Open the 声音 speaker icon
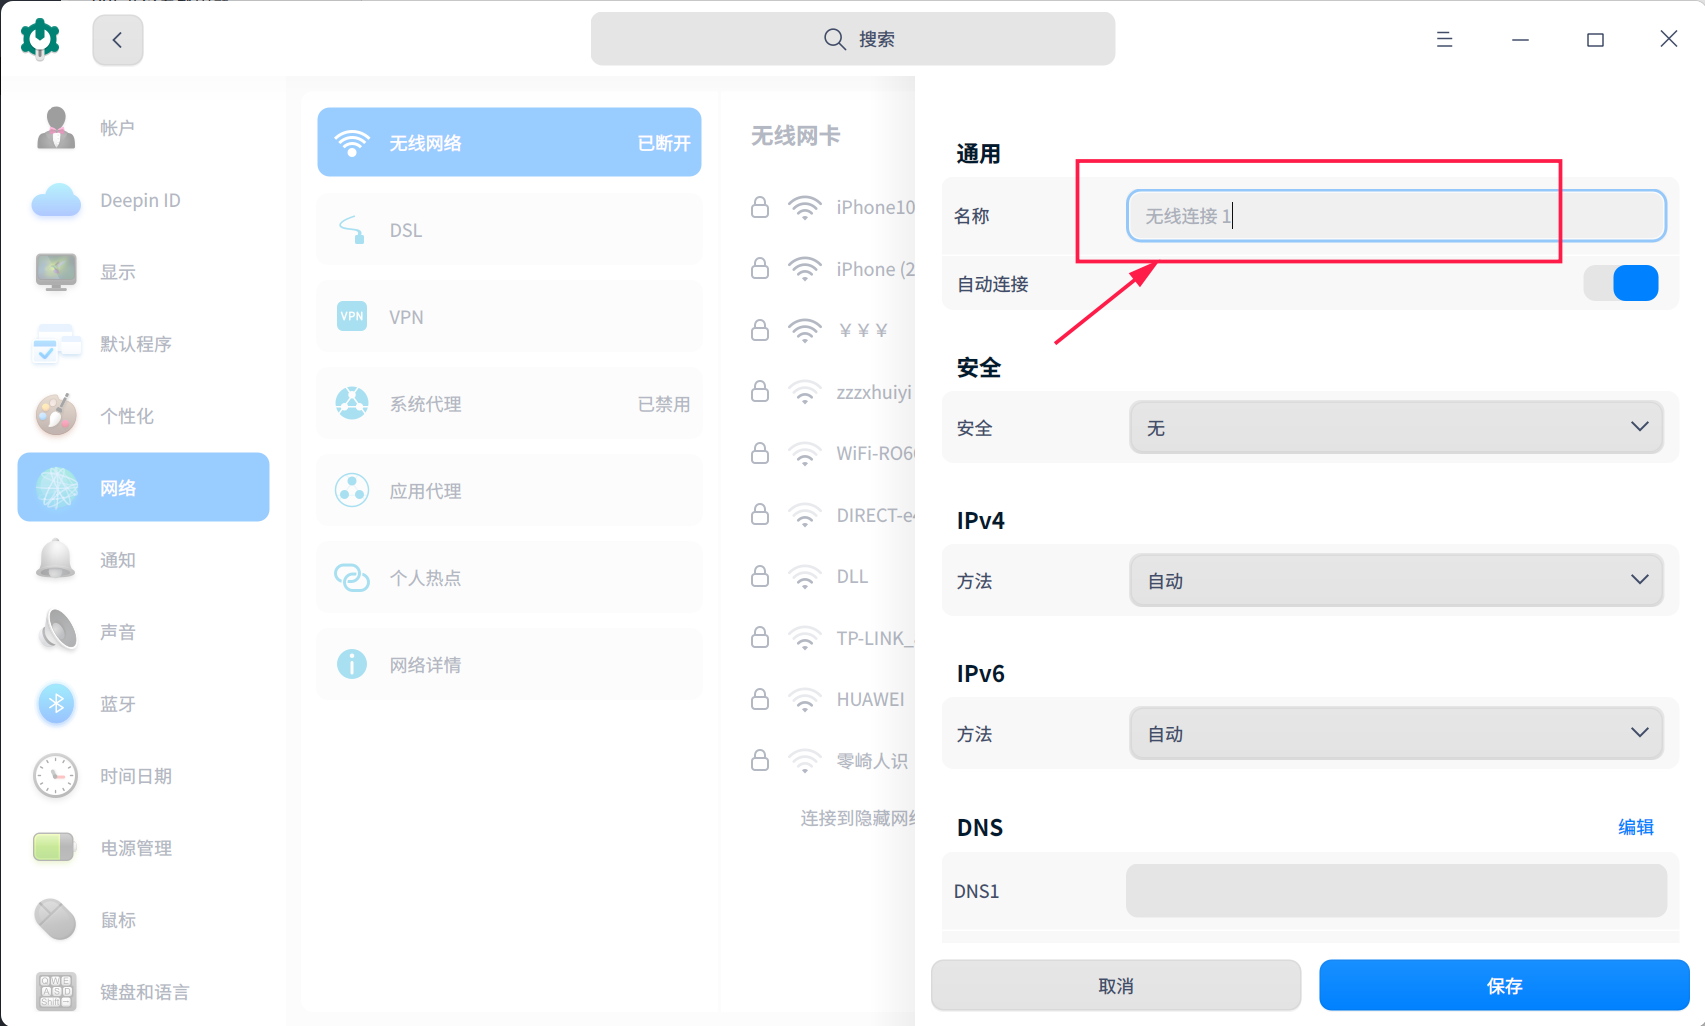 point(56,632)
